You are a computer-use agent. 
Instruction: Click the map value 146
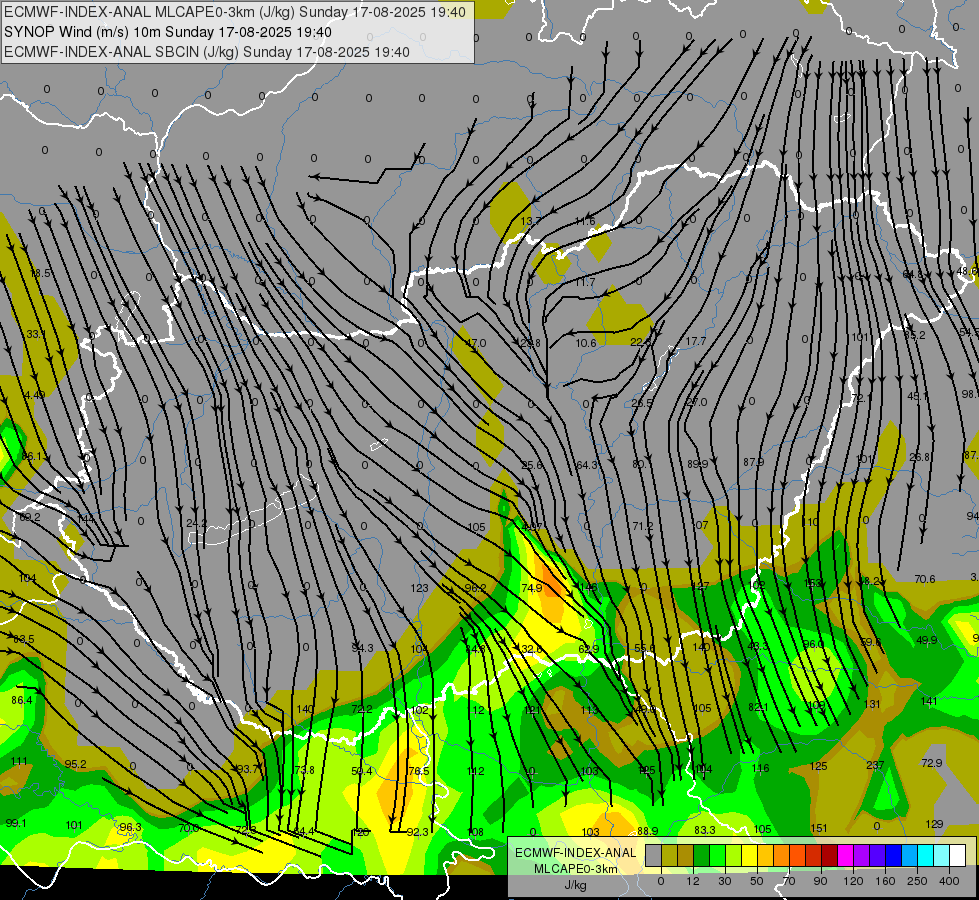point(588,587)
